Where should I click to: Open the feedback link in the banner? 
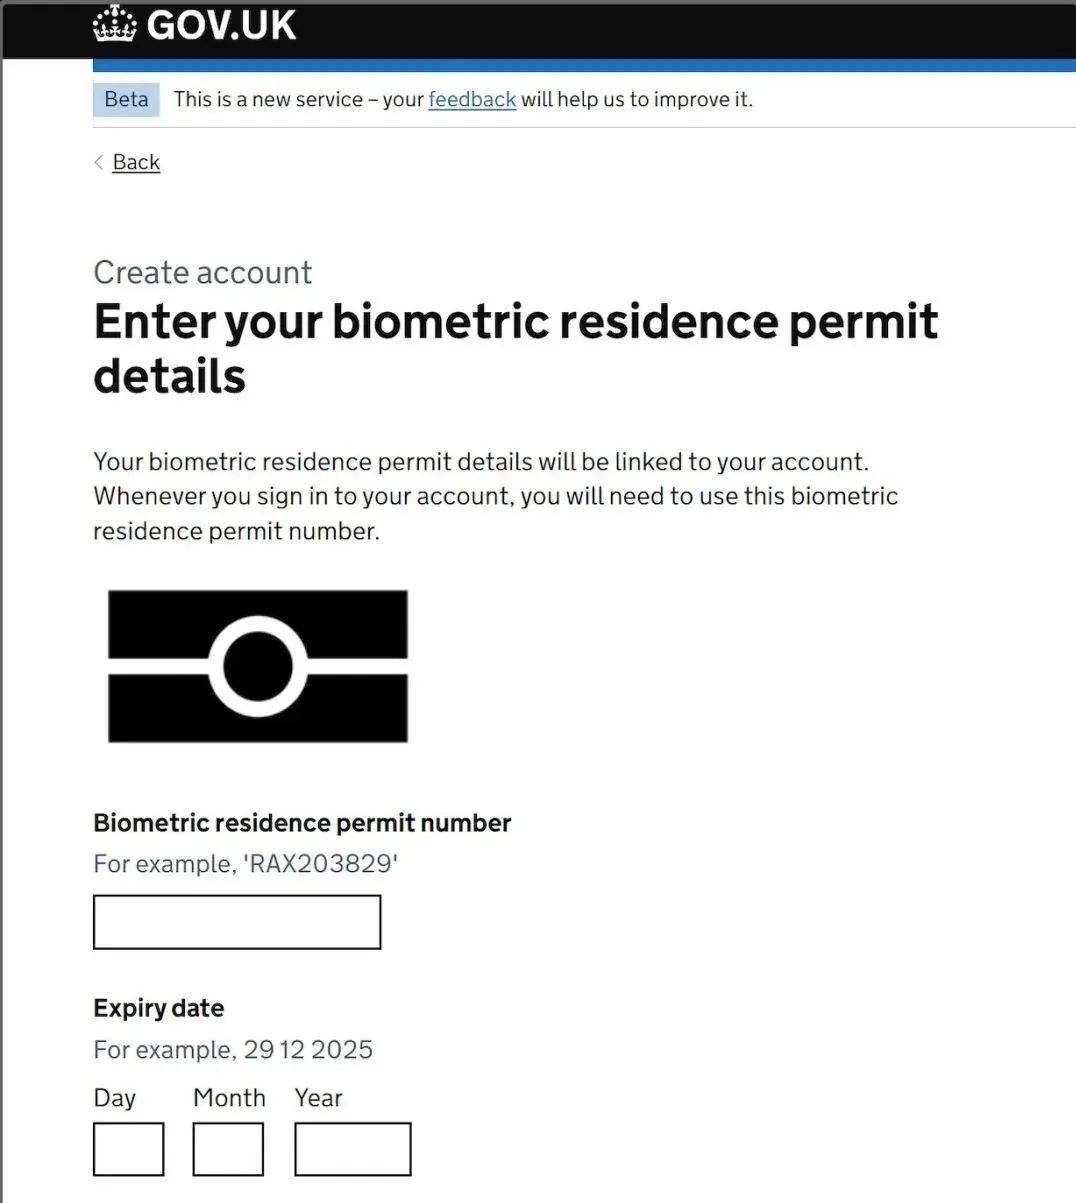click(x=472, y=99)
